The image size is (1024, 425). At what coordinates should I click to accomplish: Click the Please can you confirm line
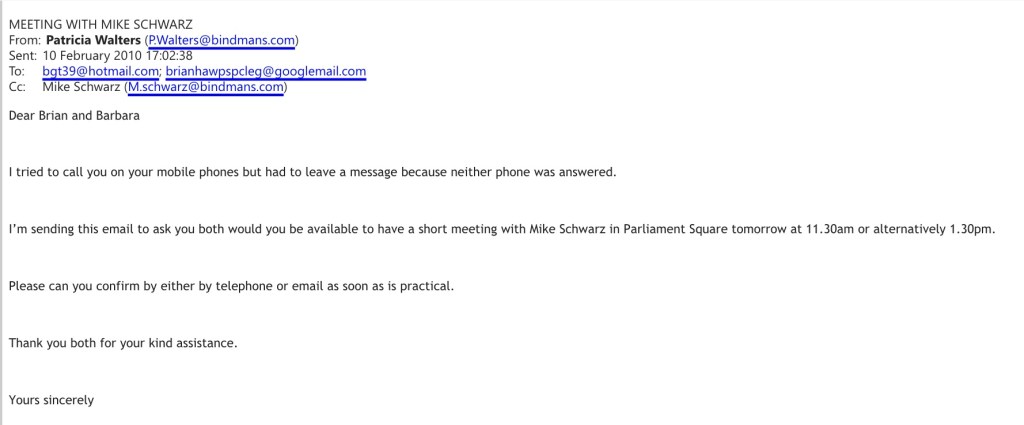(231, 287)
